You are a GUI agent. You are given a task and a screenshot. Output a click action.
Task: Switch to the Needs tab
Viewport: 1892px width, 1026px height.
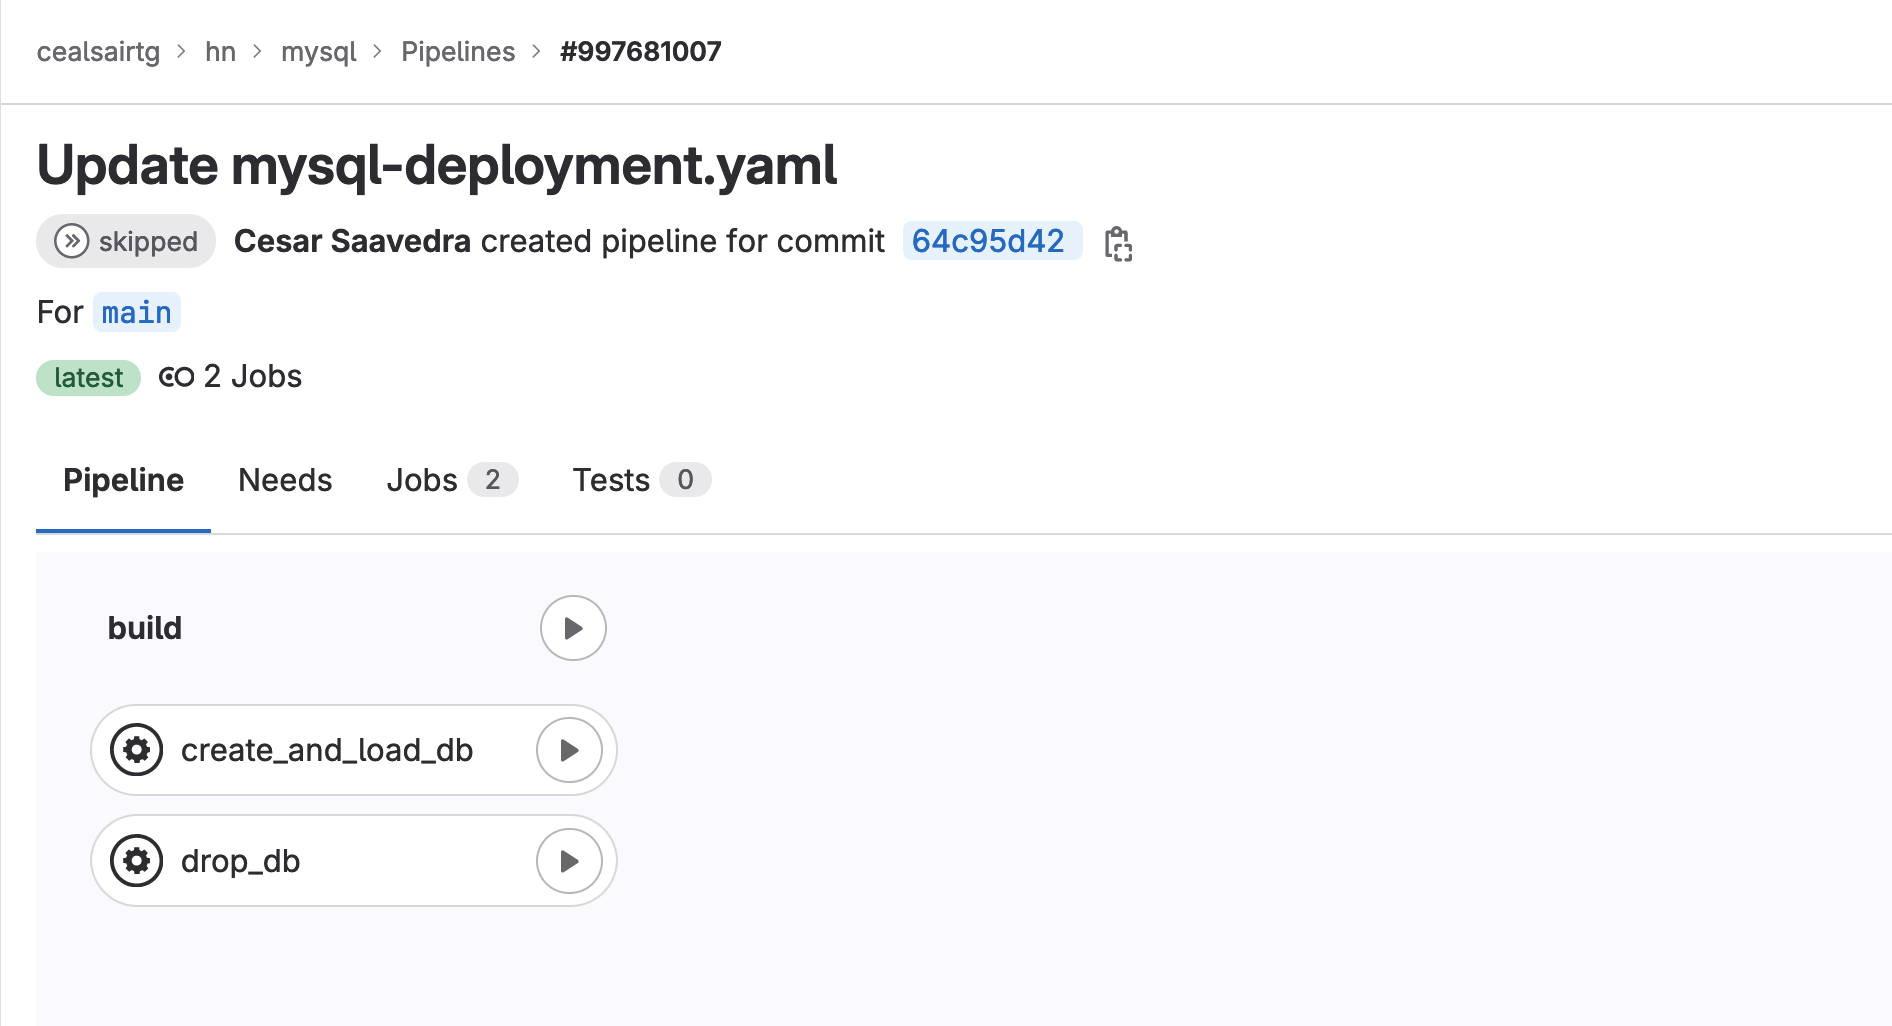[284, 480]
